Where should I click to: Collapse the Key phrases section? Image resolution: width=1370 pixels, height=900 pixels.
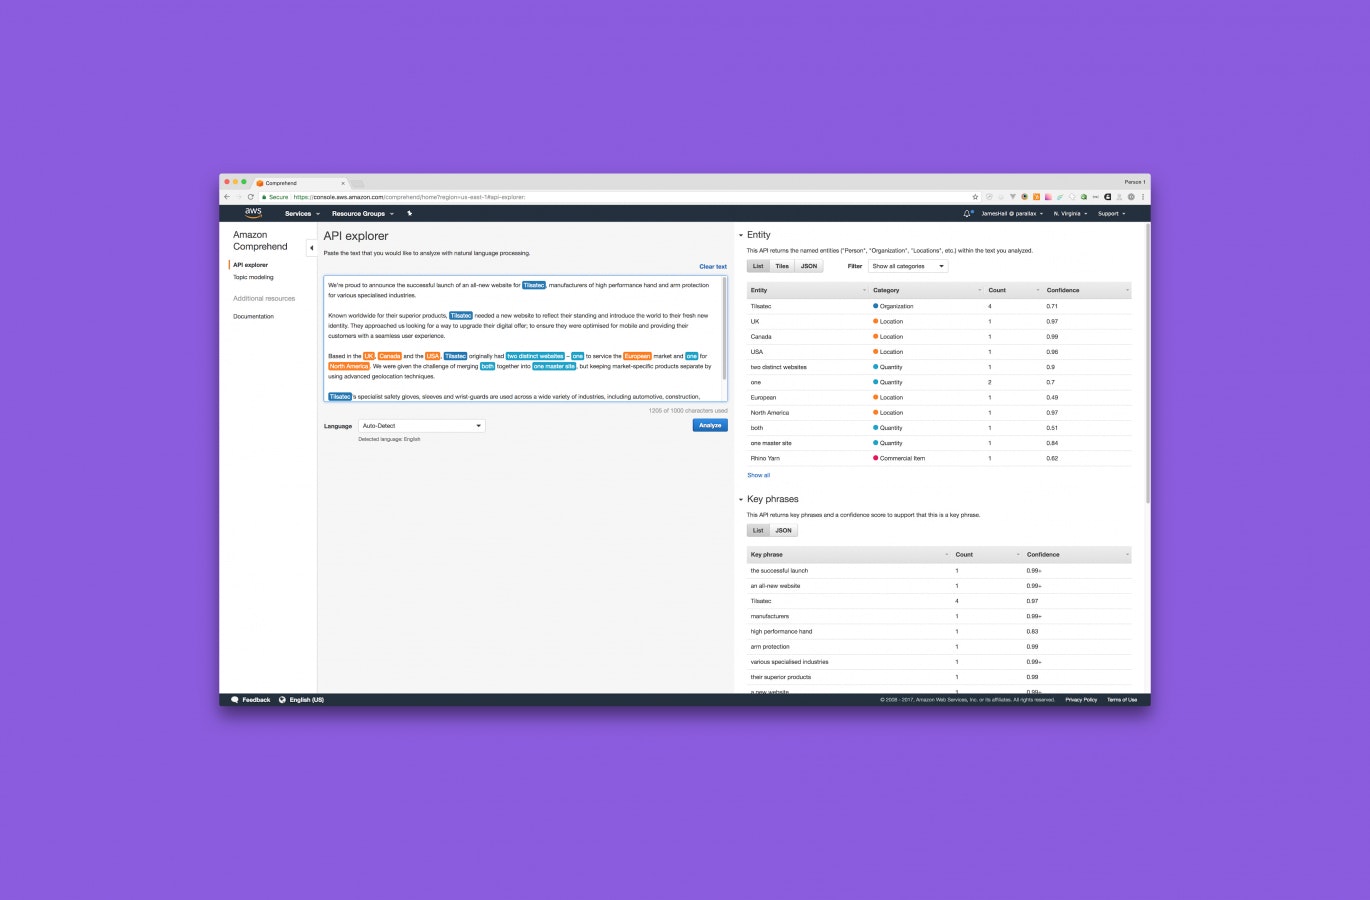tap(741, 499)
